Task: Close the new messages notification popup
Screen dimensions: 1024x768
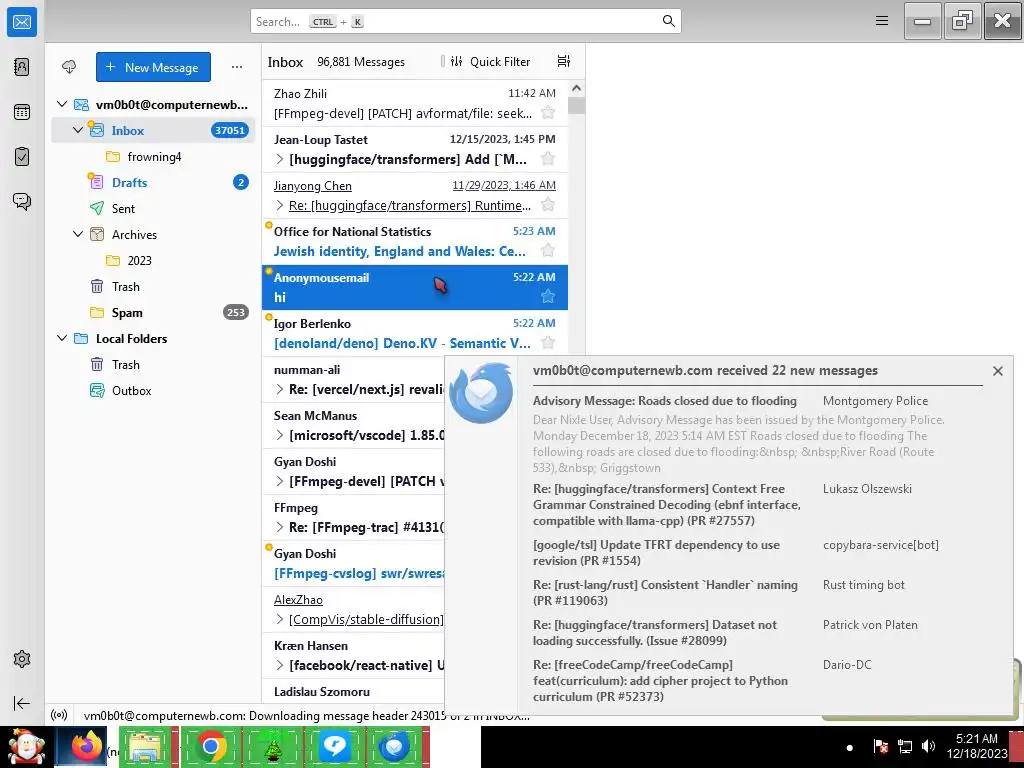Action: 997,371
